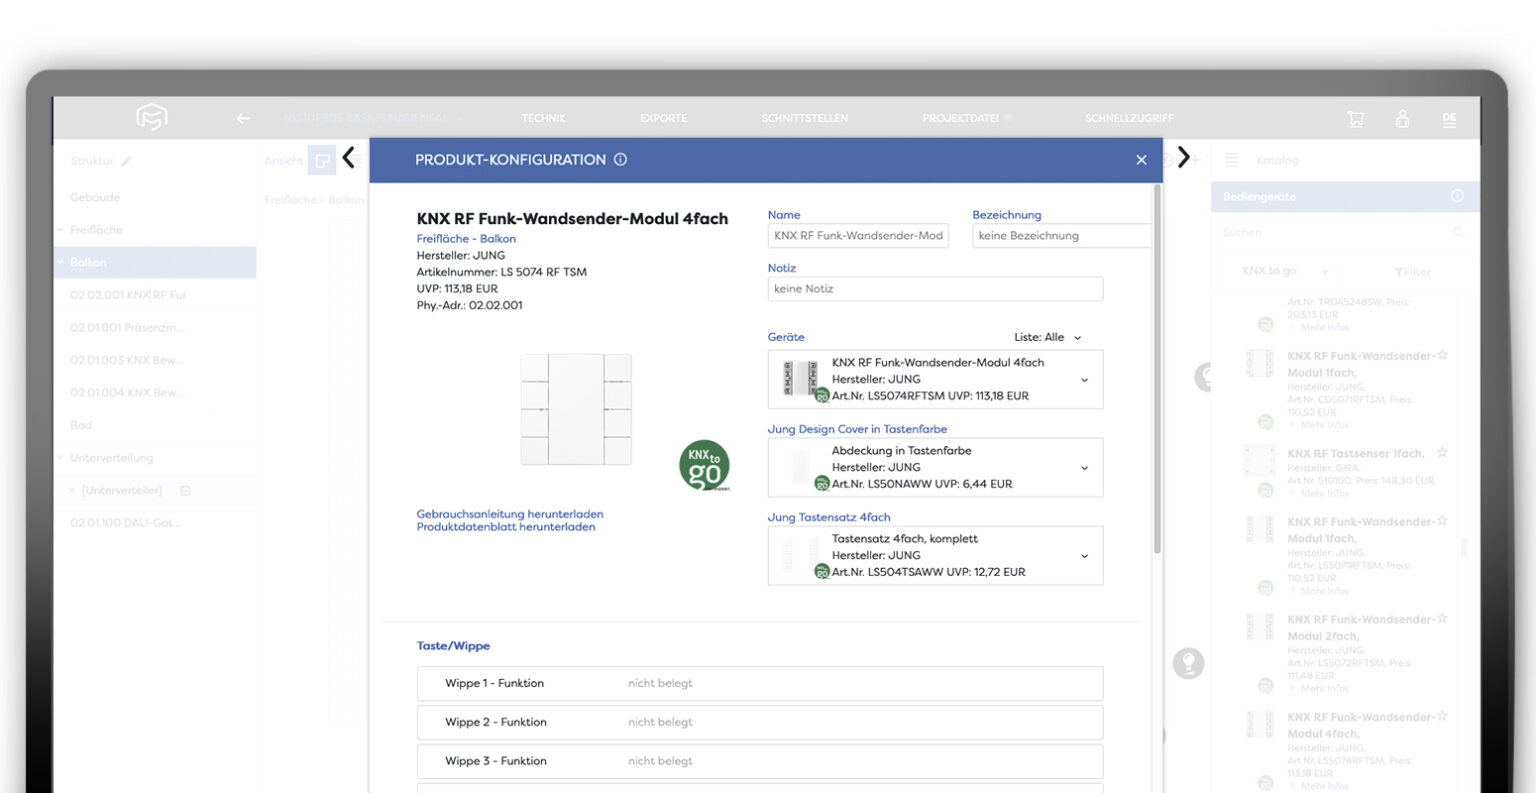The width and height of the screenshot is (1536, 793).
Task: Click the Bezeichnung input field
Action: [1062, 236]
